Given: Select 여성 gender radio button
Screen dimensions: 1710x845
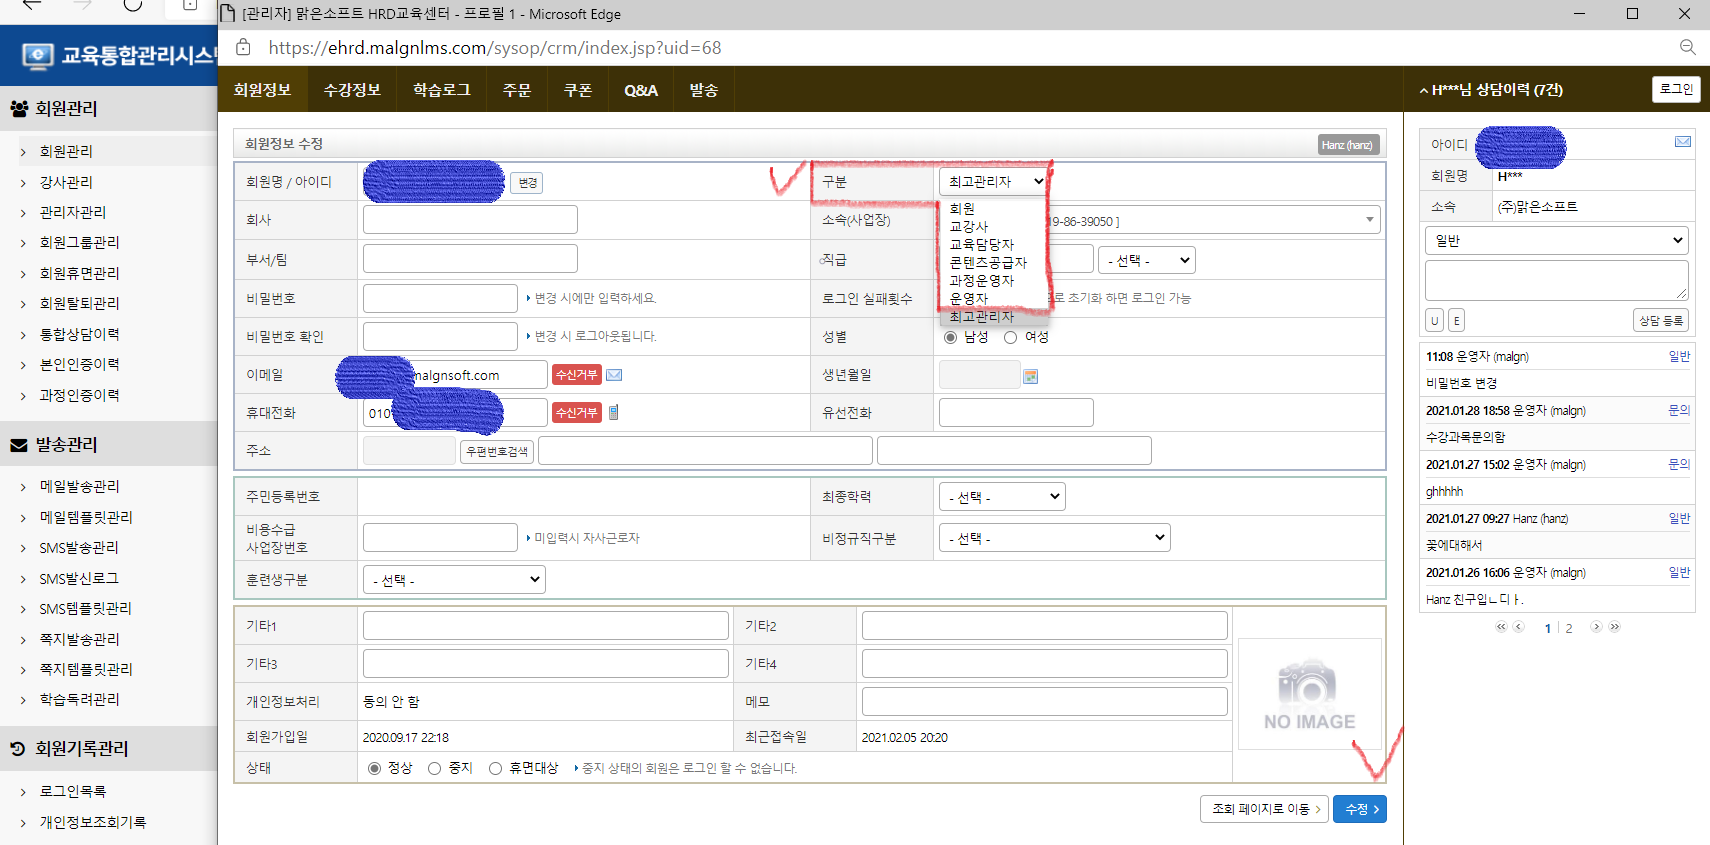Looking at the screenshot, I should coord(1010,337).
